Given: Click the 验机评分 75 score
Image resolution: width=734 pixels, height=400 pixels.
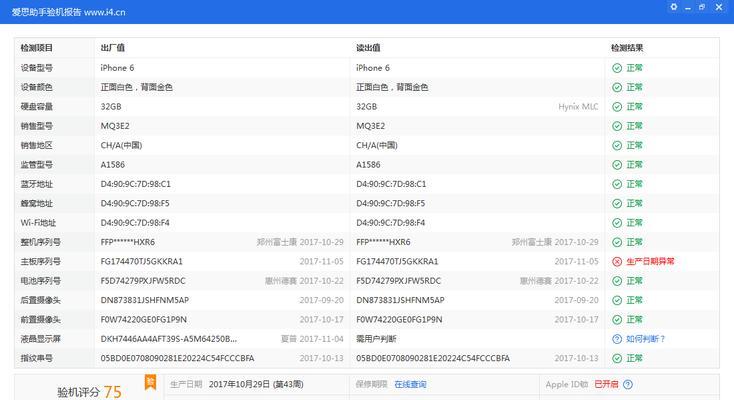Looking at the screenshot, I should [x=89, y=392].
